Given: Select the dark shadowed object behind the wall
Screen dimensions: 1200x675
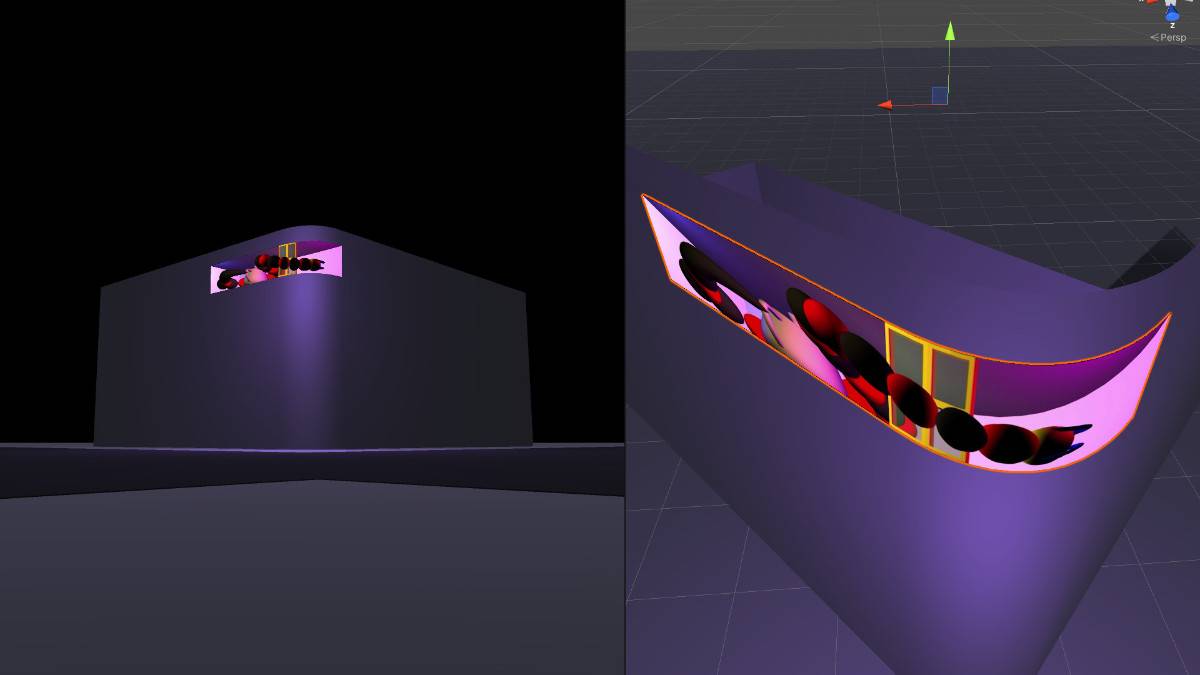Looking at the screenshot, I should point(1160,262).
